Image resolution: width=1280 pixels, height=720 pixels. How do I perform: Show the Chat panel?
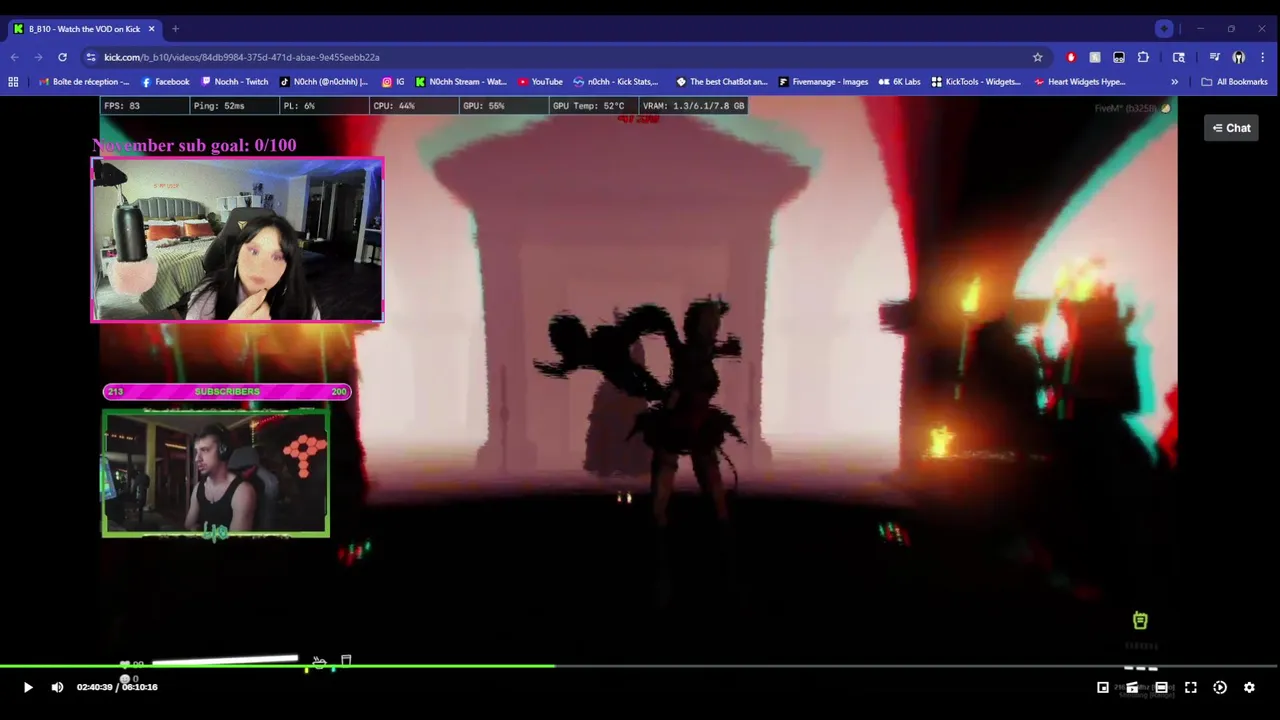1231,128
